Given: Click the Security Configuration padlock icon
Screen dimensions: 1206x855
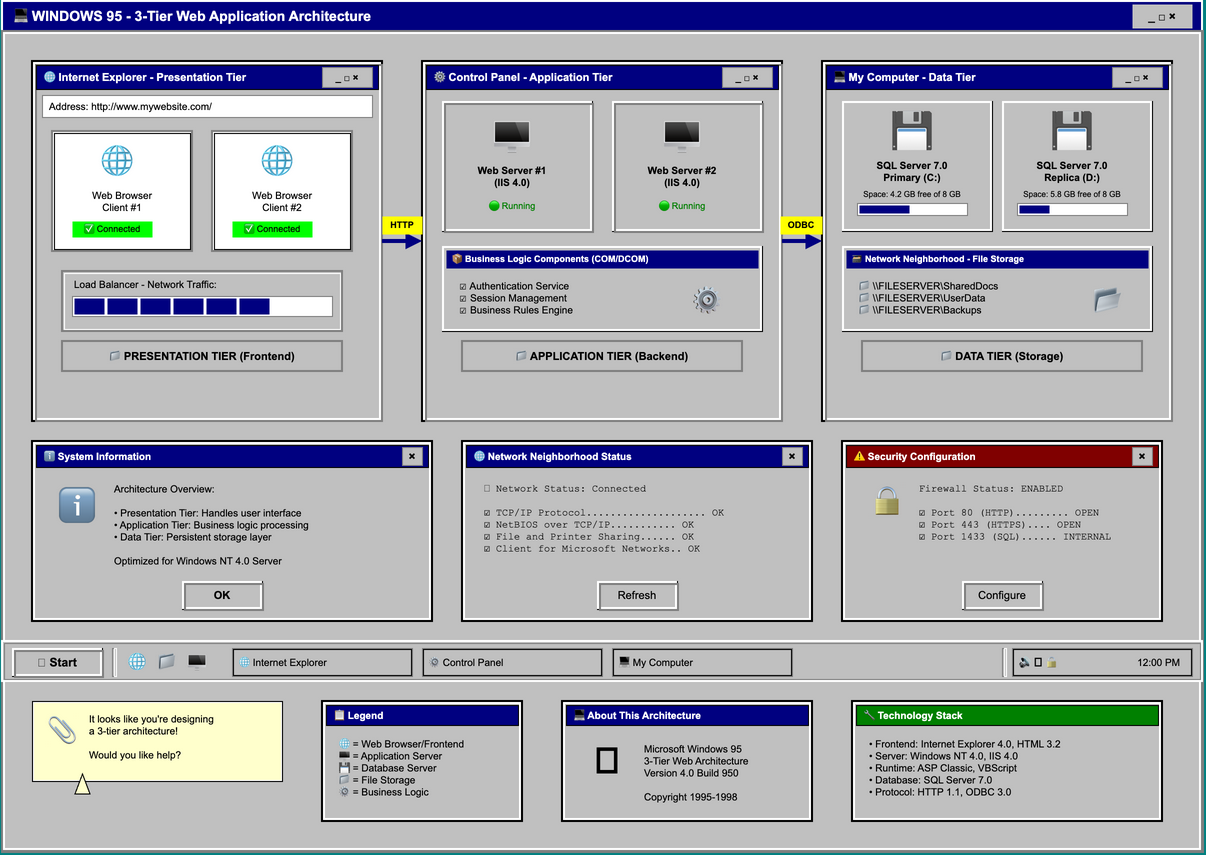Looking at the screenshot, I should [x=887, y=501].
